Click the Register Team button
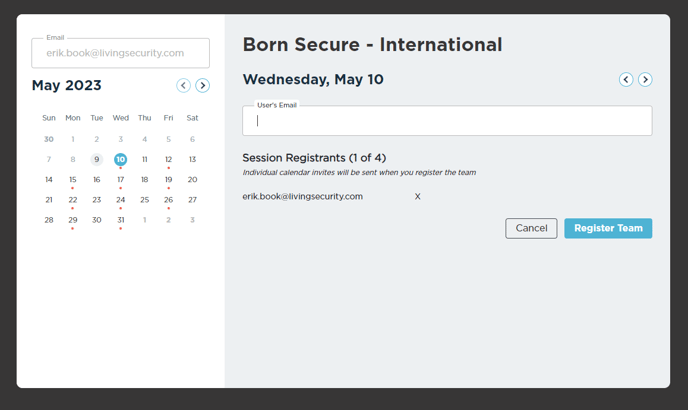This screenshot has height=410, width=688. tap(608, 228)
